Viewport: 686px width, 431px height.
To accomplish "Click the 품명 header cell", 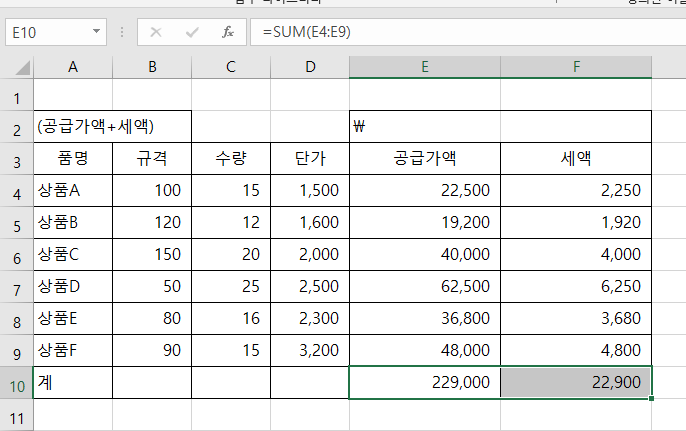I will pyautogui.click(x=73, y=158).
